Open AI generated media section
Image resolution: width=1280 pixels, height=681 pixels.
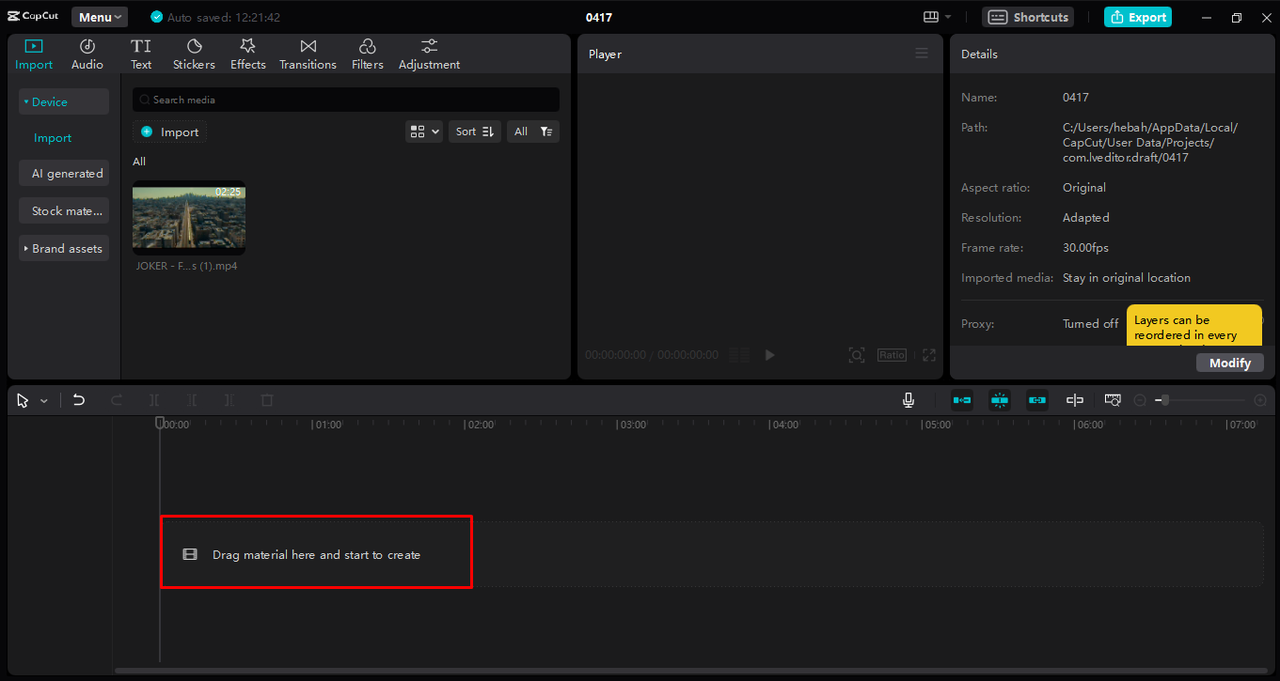click(64, 173)
